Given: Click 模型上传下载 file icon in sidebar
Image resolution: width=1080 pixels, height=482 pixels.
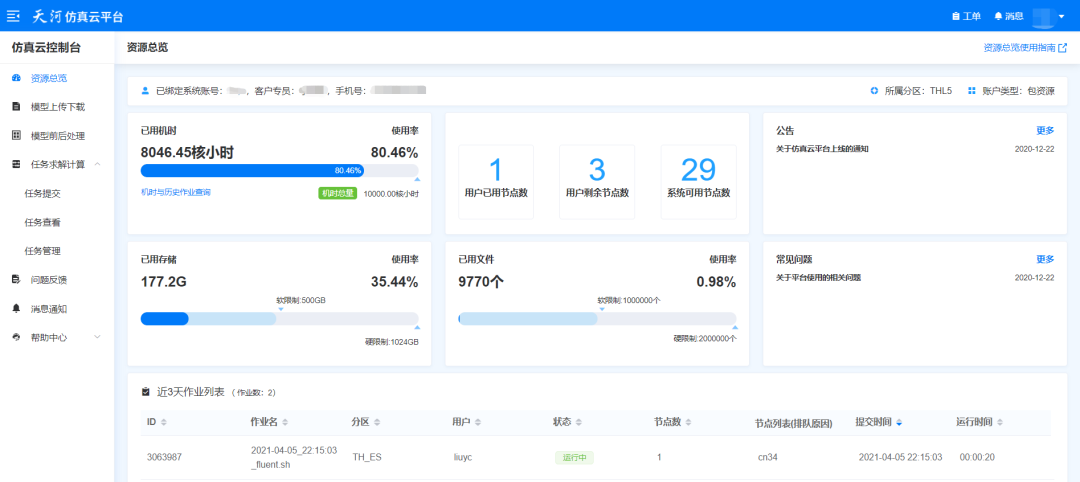Looking at the screenshot, I should coord(16,107).
